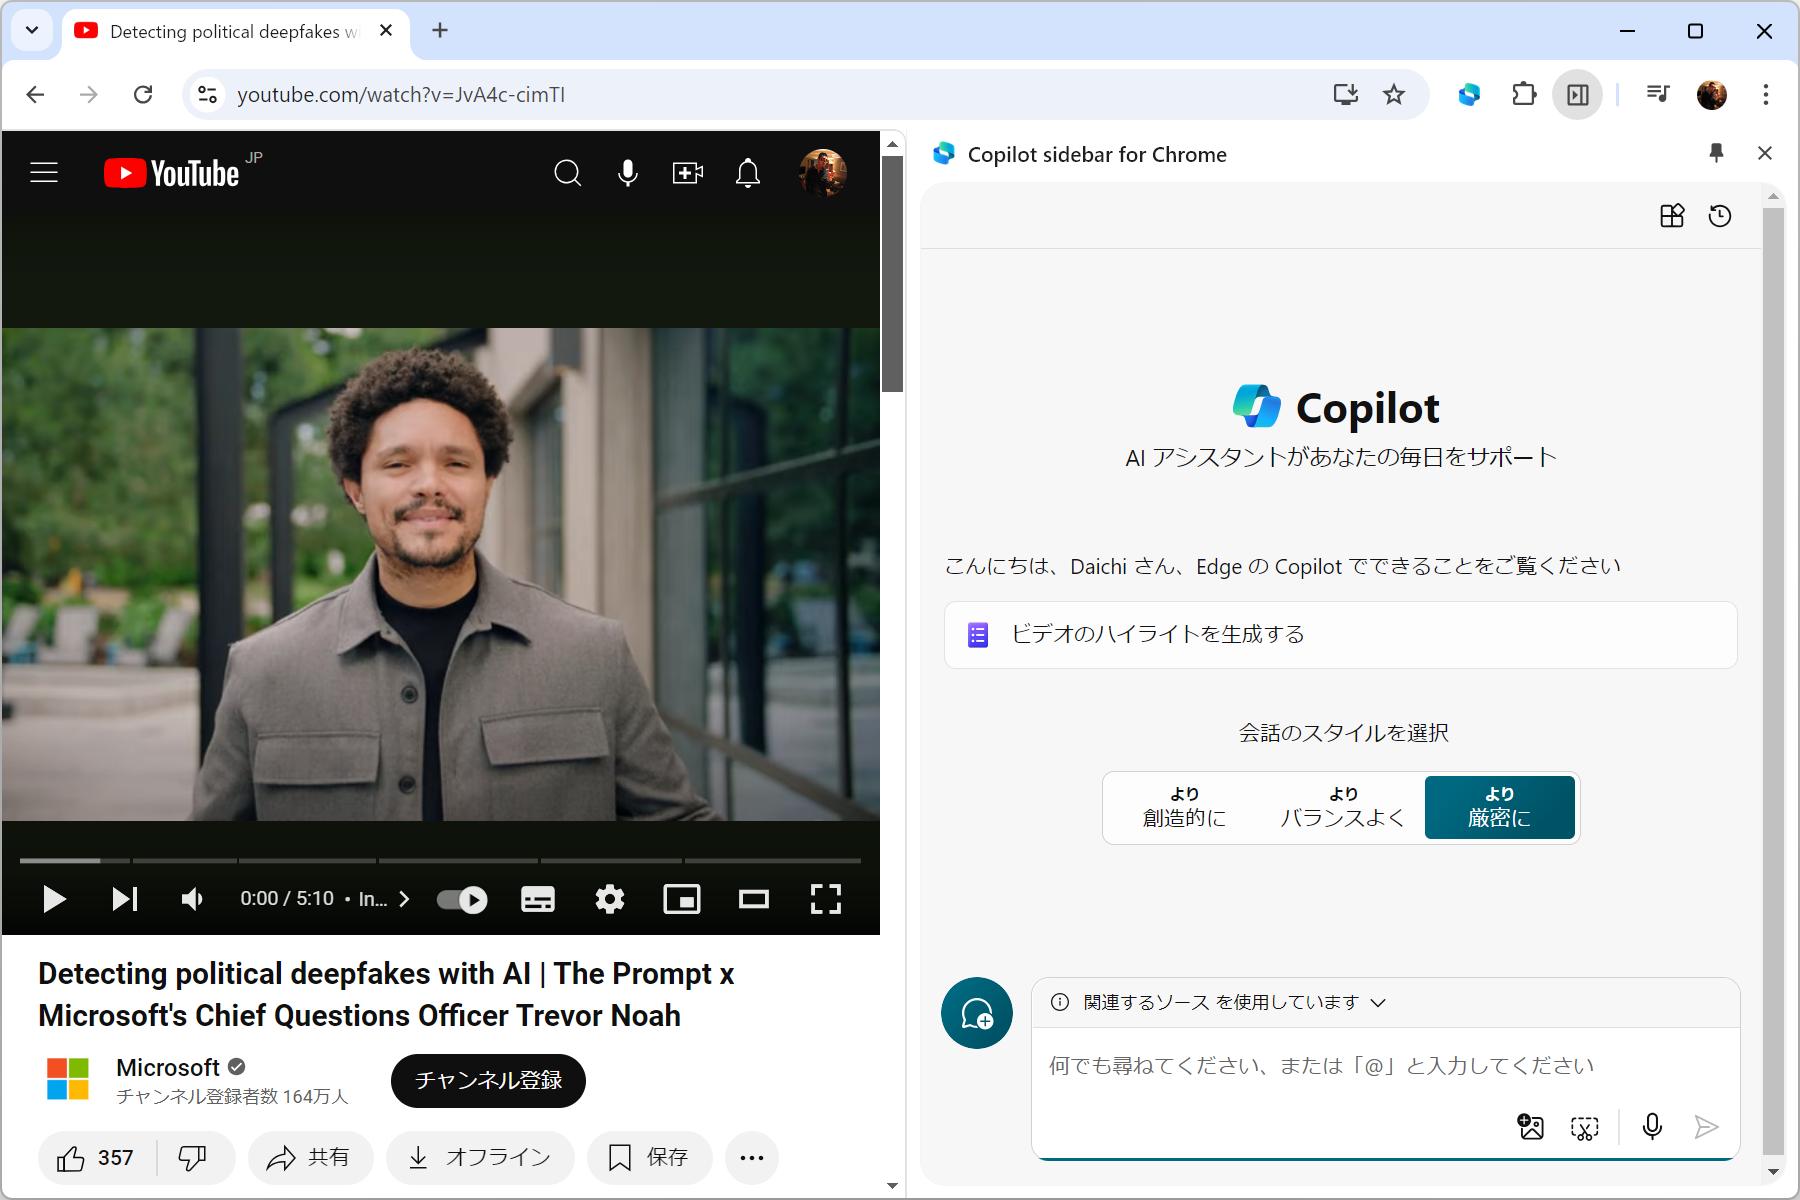The image size is (1800, 1200).
Task: Expand the video chapter chevron
Action: 404,899
